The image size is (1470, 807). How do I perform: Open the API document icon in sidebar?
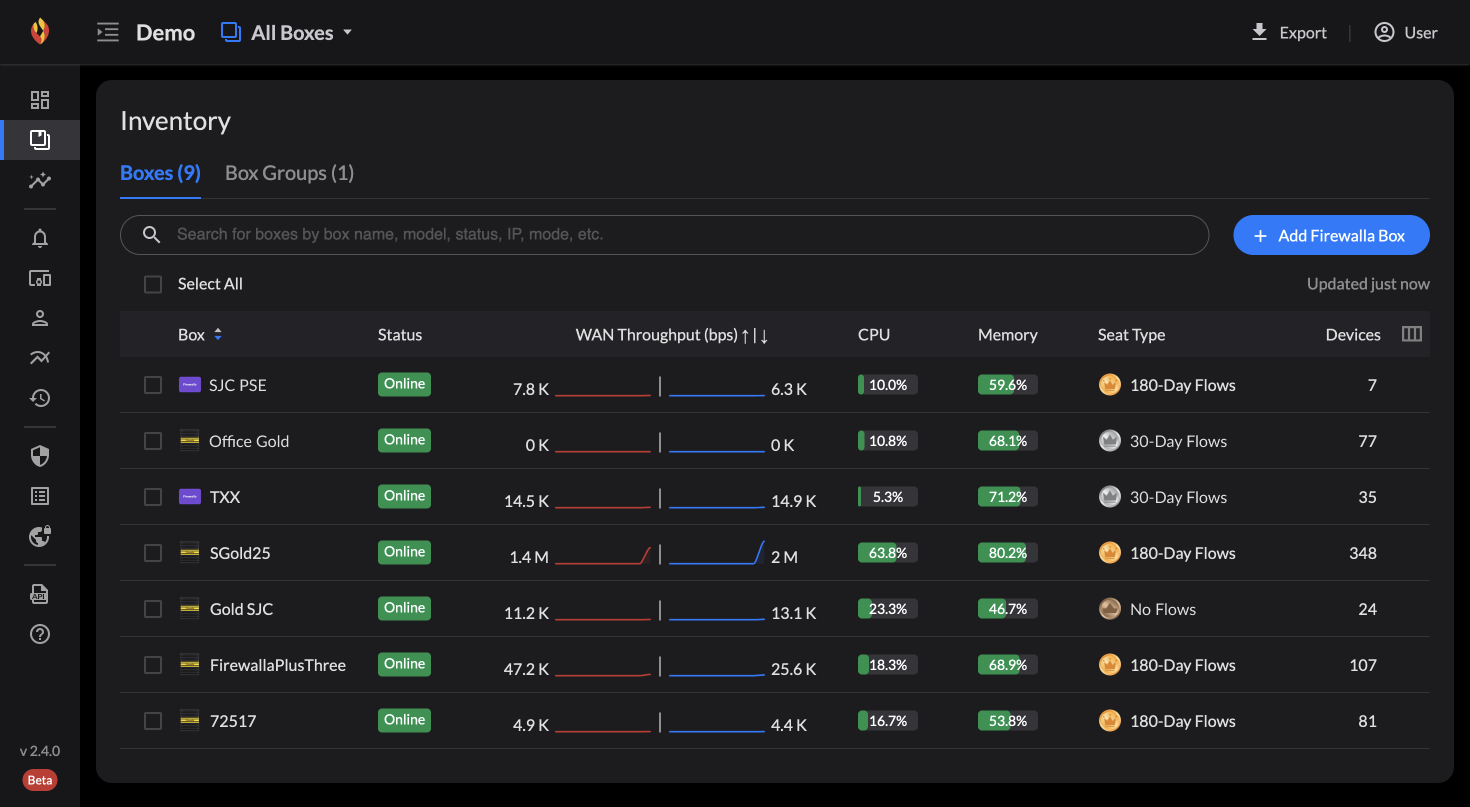40,594
